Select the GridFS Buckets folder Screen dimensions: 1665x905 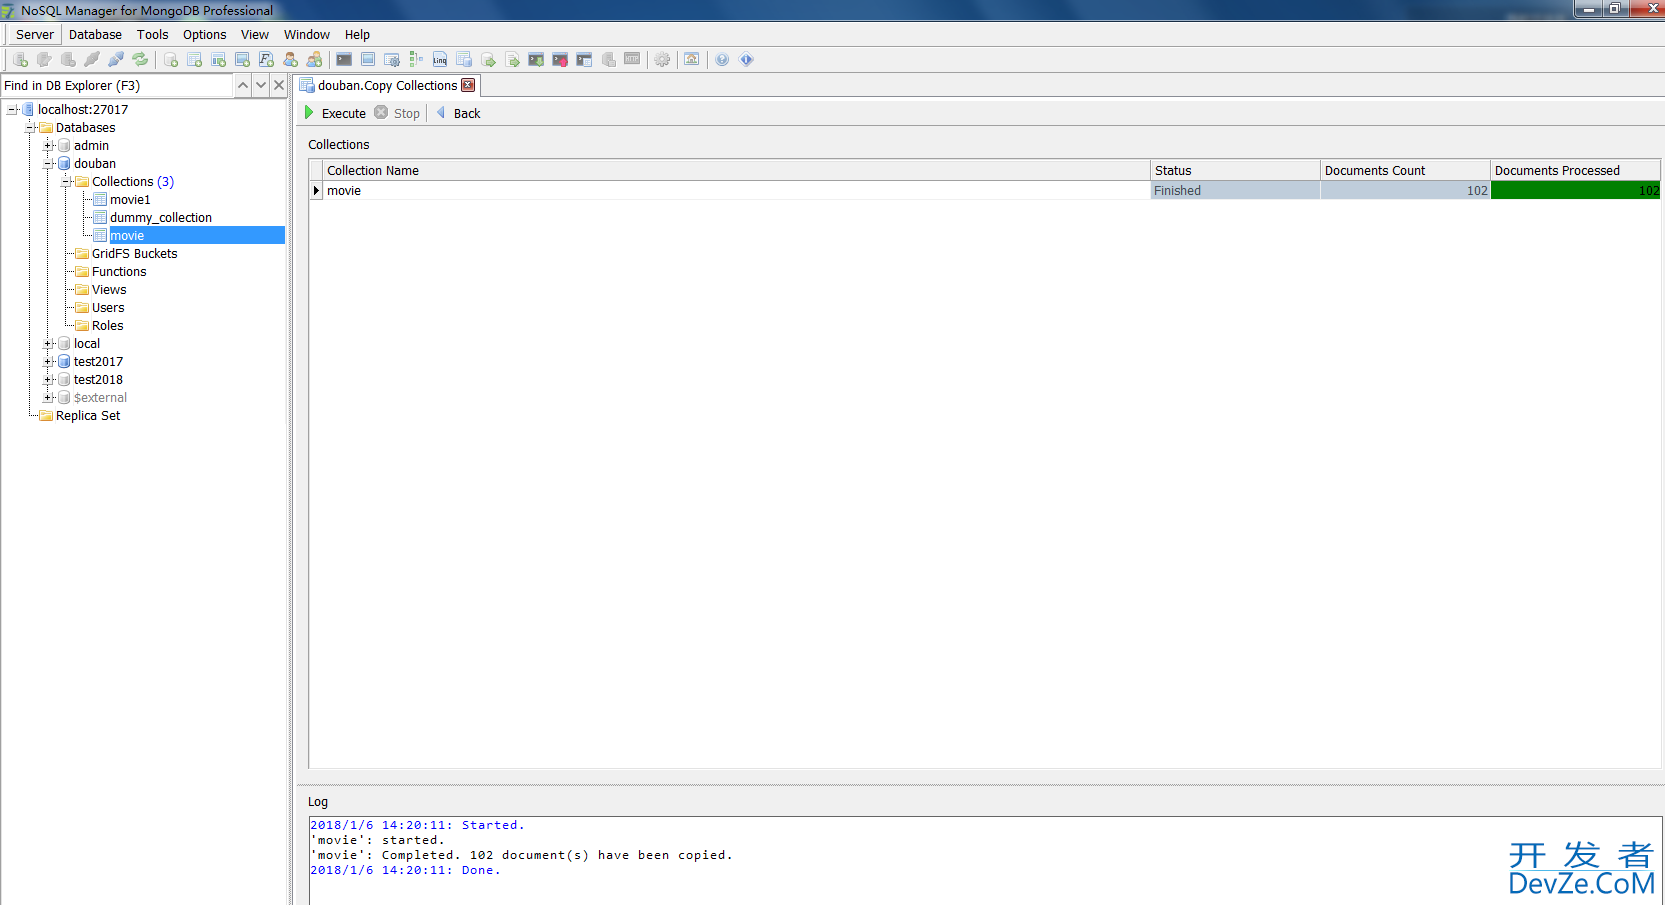point(134,254)
